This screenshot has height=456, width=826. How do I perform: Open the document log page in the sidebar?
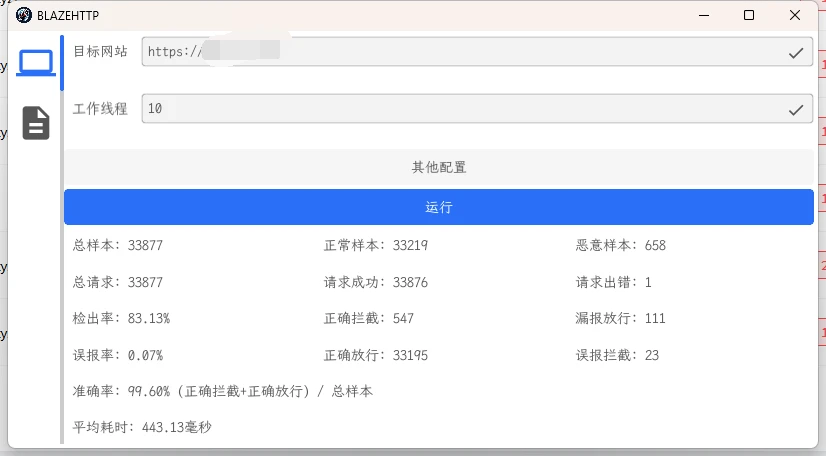(36, 122)
